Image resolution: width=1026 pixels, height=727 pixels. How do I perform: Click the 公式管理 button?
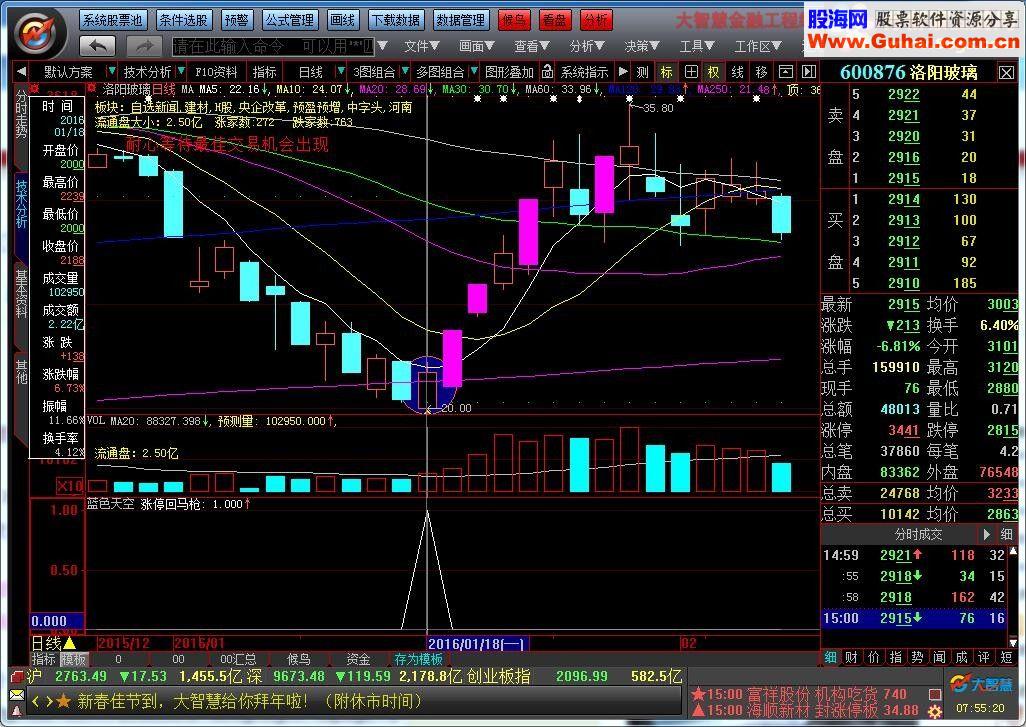point(289,20)
